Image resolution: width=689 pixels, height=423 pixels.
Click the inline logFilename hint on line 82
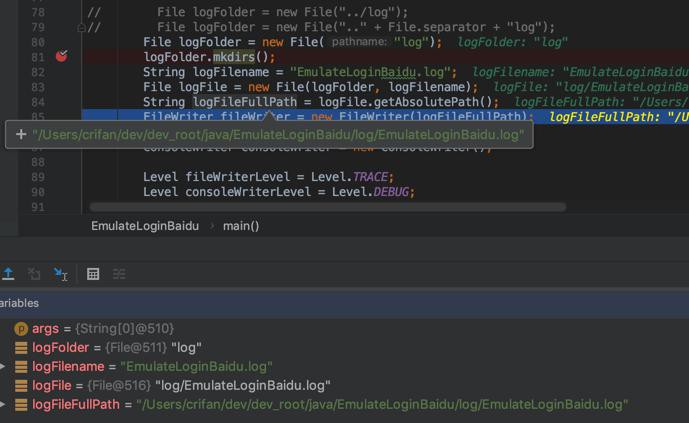580,72
